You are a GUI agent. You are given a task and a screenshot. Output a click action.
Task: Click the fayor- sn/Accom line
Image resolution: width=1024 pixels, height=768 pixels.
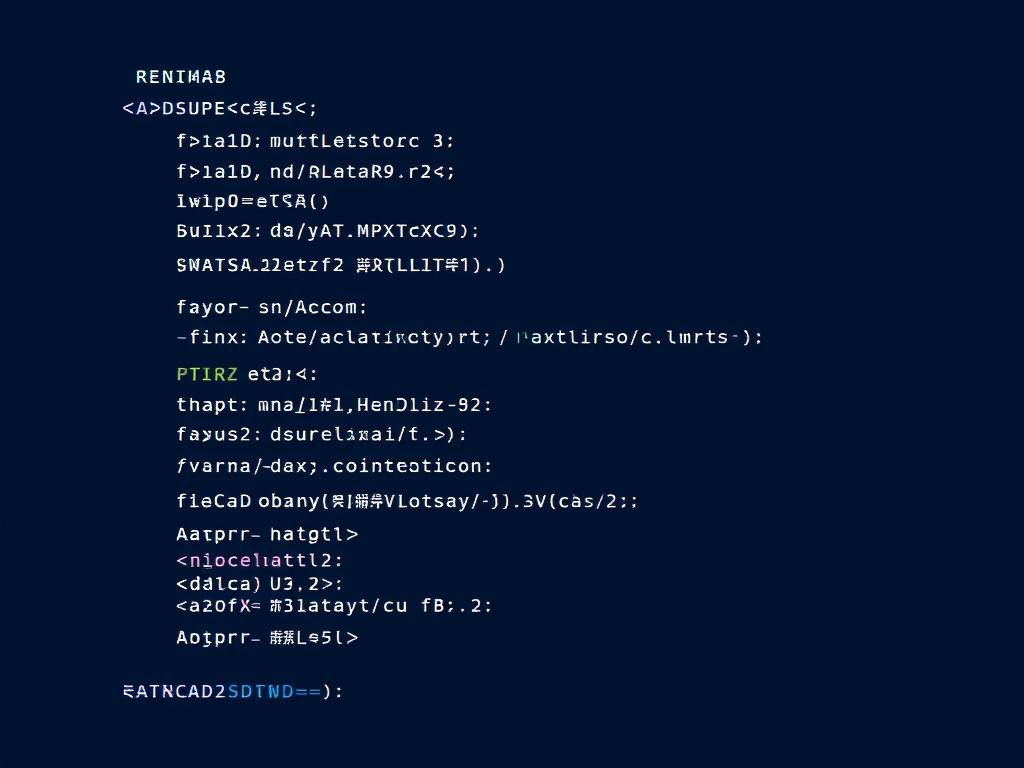point(272,307)
